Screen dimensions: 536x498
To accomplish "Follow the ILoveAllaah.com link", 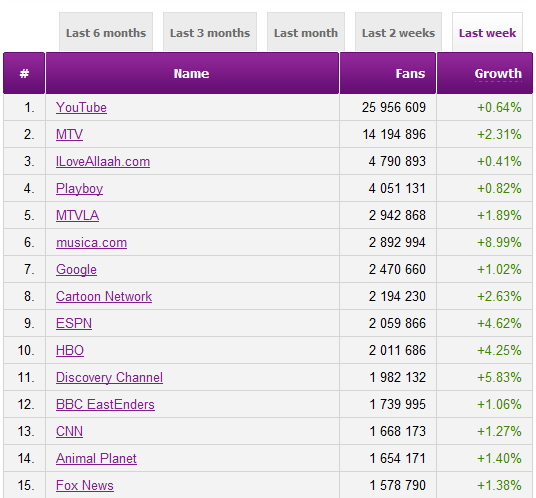I will (x=103, y=161).
